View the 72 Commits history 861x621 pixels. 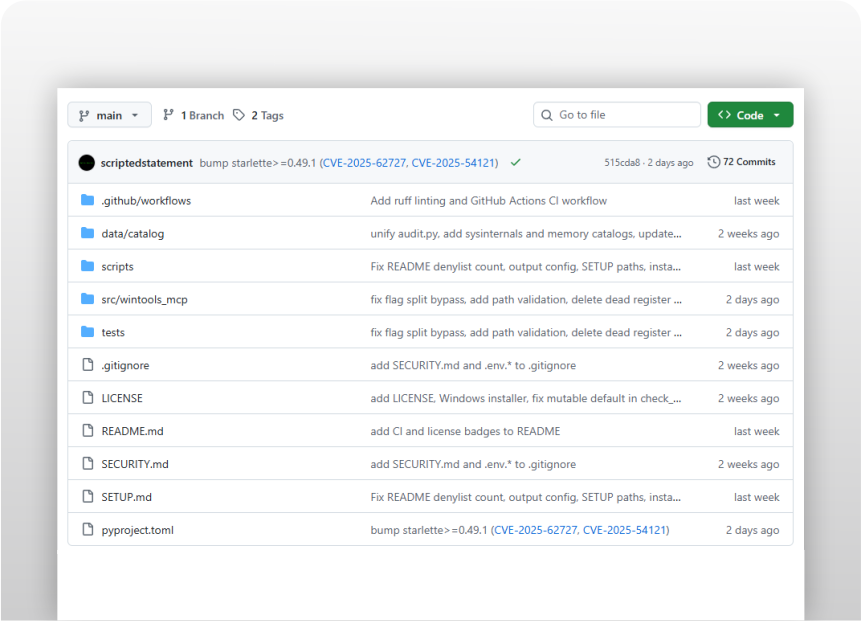(x=748, y=161)
